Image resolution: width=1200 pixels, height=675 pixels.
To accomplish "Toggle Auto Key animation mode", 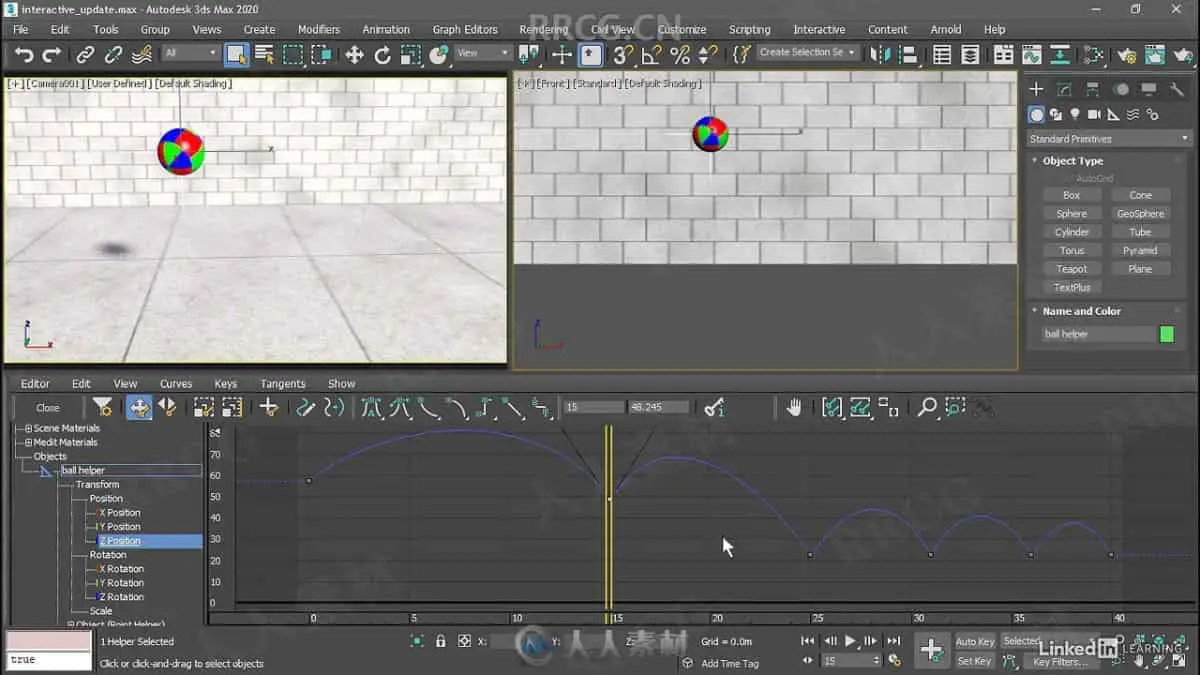I will 975,641.
